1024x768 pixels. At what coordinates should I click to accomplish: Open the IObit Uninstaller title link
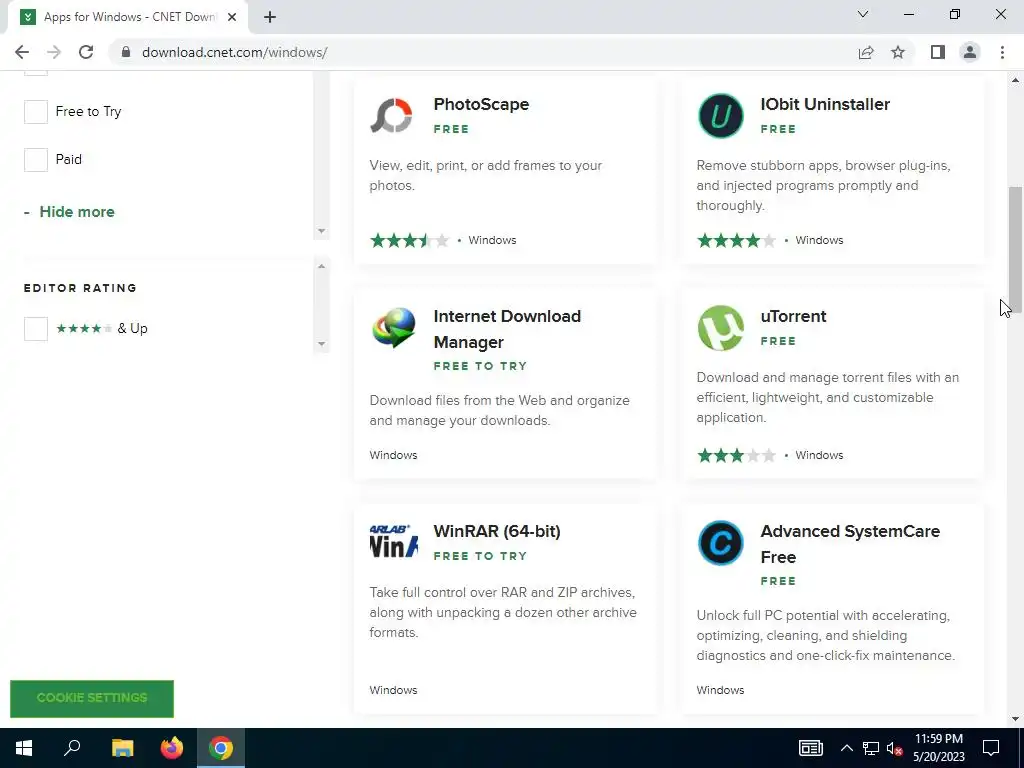(x=825, y=104)
